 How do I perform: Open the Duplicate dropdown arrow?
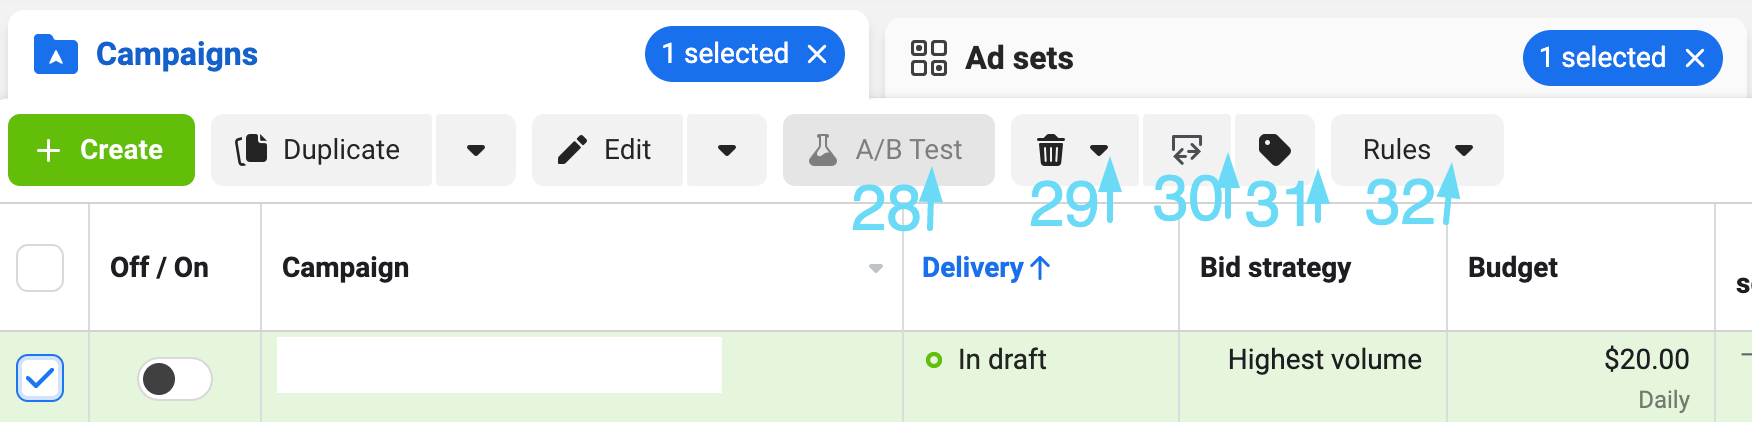[x=476, y=150]
